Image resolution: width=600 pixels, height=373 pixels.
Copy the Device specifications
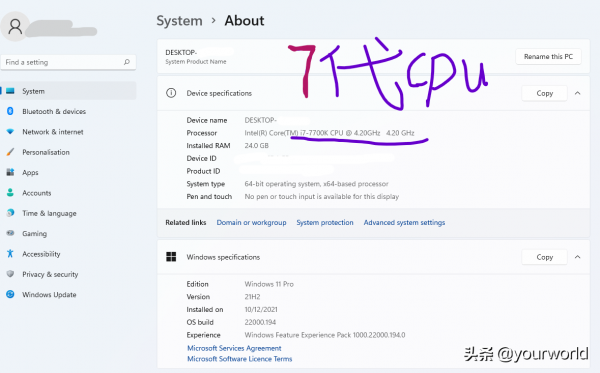tap(544, 93)
